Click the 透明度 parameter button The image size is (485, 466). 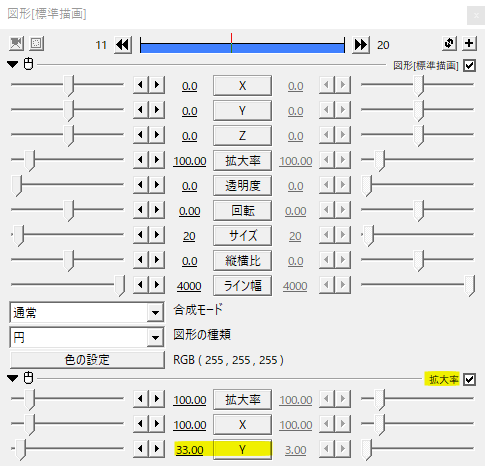[x=242, y=185]
